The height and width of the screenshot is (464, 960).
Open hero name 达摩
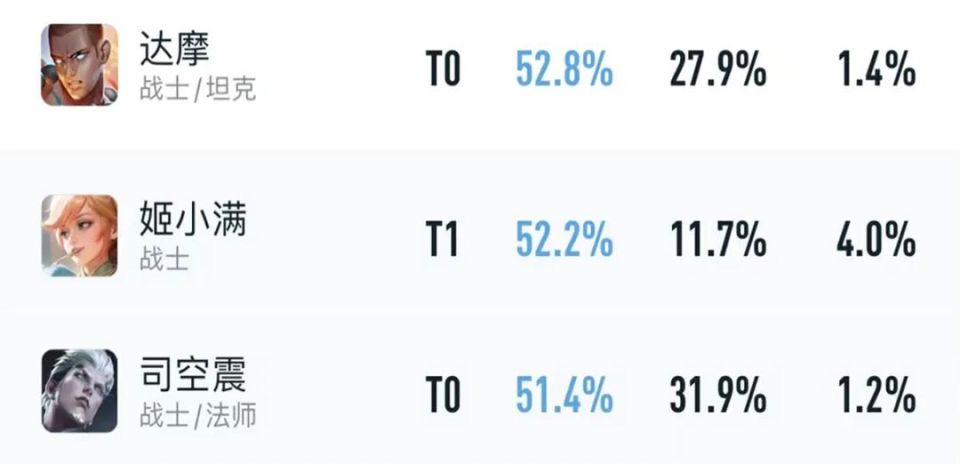pyautogui.click(x=176, y=48)
